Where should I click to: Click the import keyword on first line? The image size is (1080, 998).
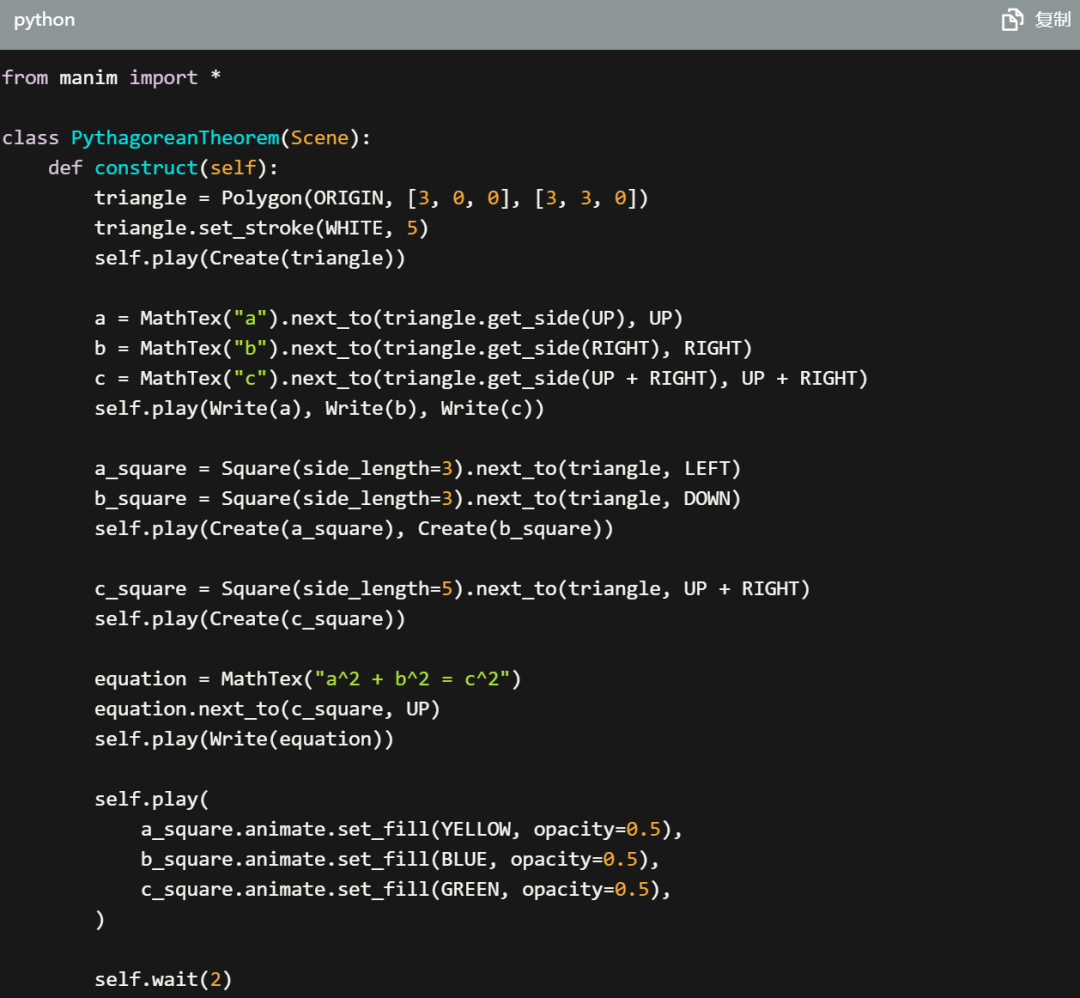click(x=163, y=78)
